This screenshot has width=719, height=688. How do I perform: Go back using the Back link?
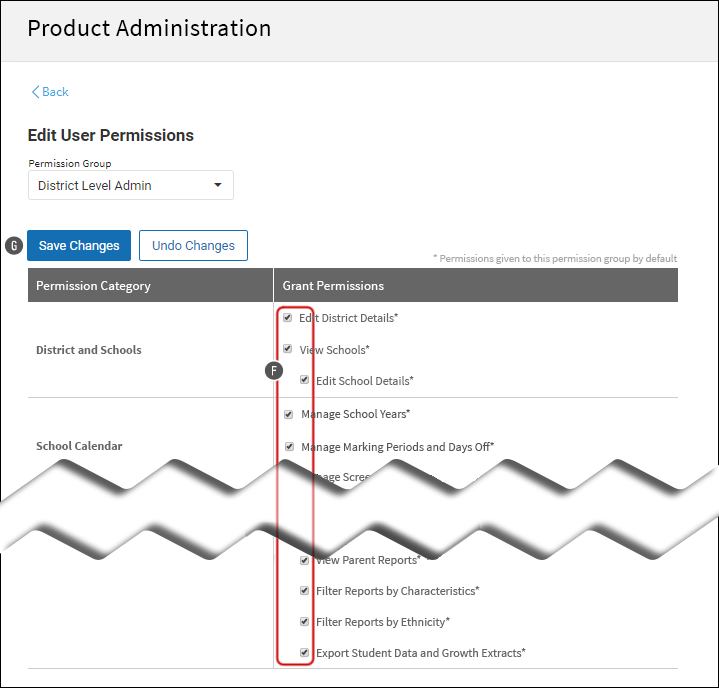click(50, 92)
